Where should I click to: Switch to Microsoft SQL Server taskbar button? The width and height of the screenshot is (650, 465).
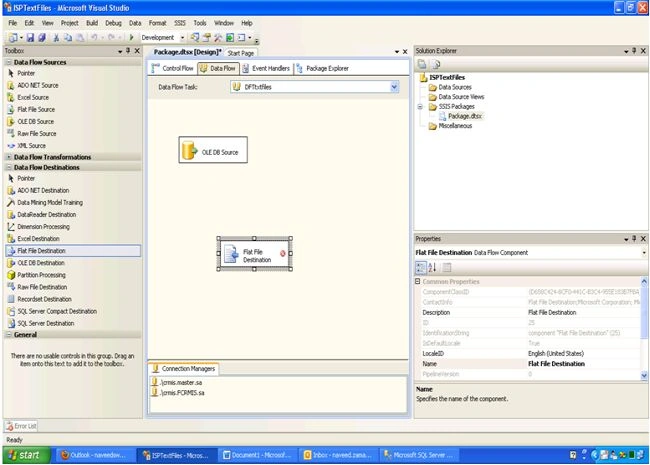pos(420,455)
